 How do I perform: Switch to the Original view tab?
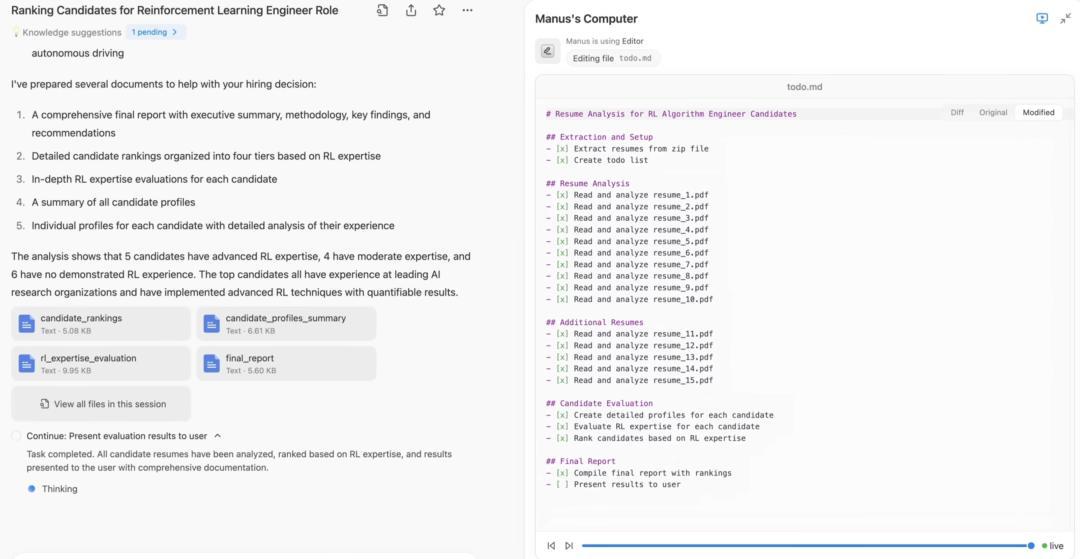[x=993, y=112]
